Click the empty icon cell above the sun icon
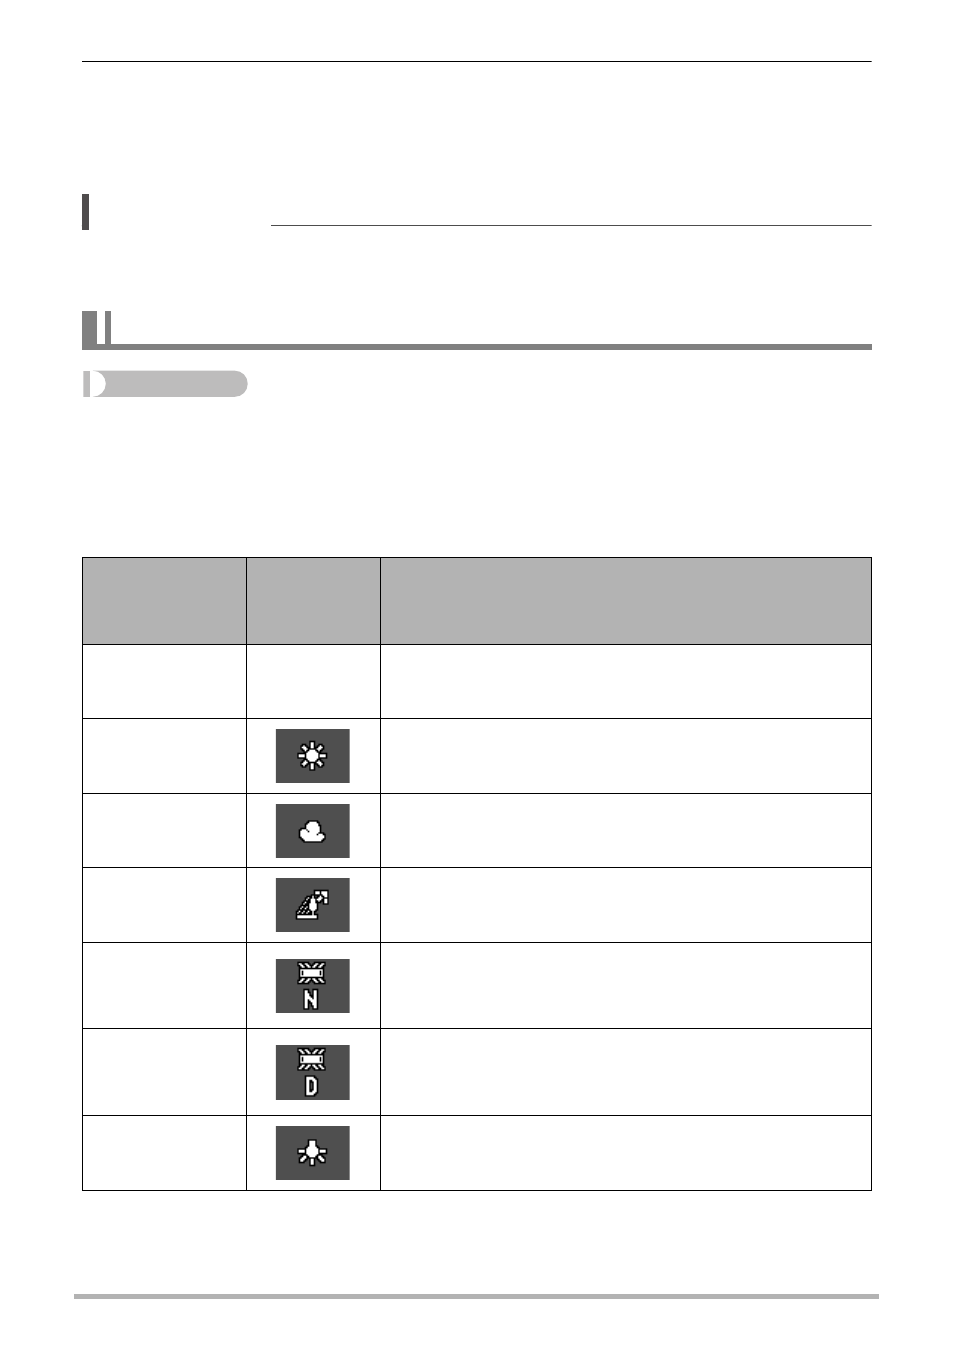The width and height of the screenshot is (954, 1356). pyautogui.click(x=313, y=682)
